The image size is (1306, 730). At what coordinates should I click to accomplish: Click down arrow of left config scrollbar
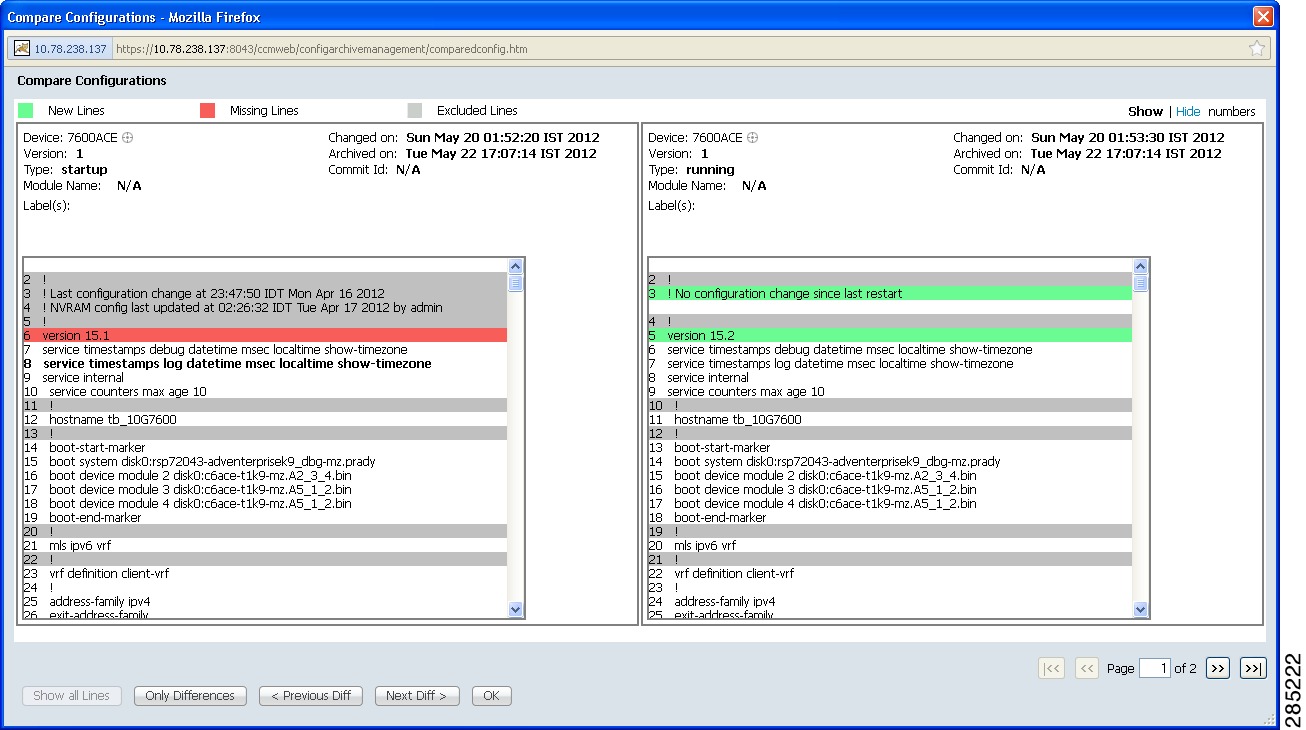pos(516,609)
